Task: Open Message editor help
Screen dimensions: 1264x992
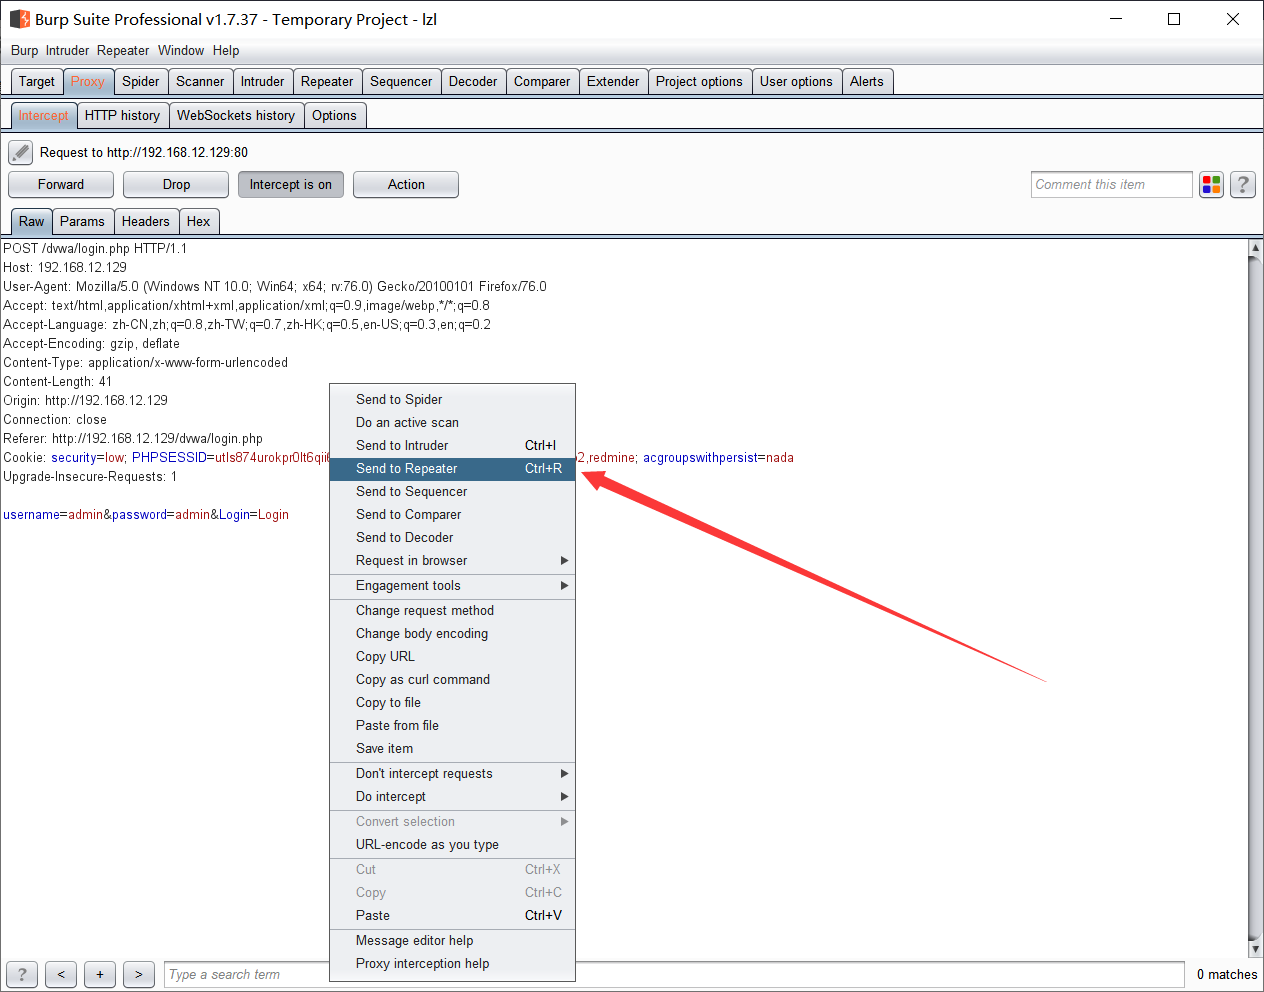Action: [452, 940]
